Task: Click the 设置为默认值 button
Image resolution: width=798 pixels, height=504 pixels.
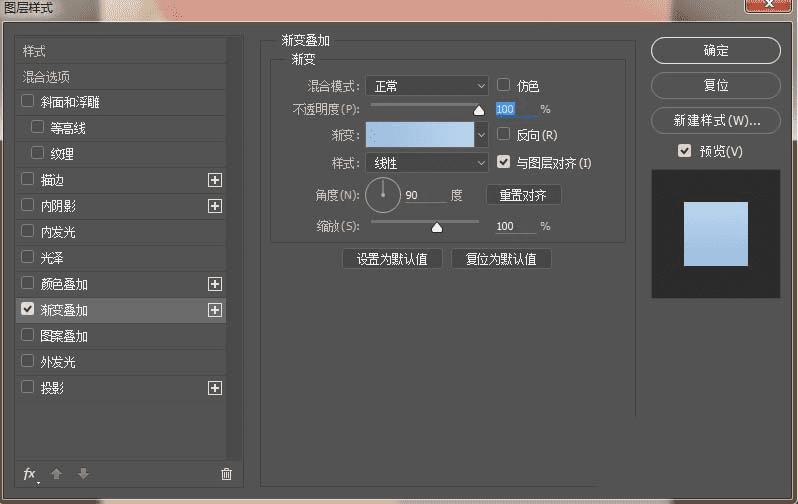Action: click(392, 259)
